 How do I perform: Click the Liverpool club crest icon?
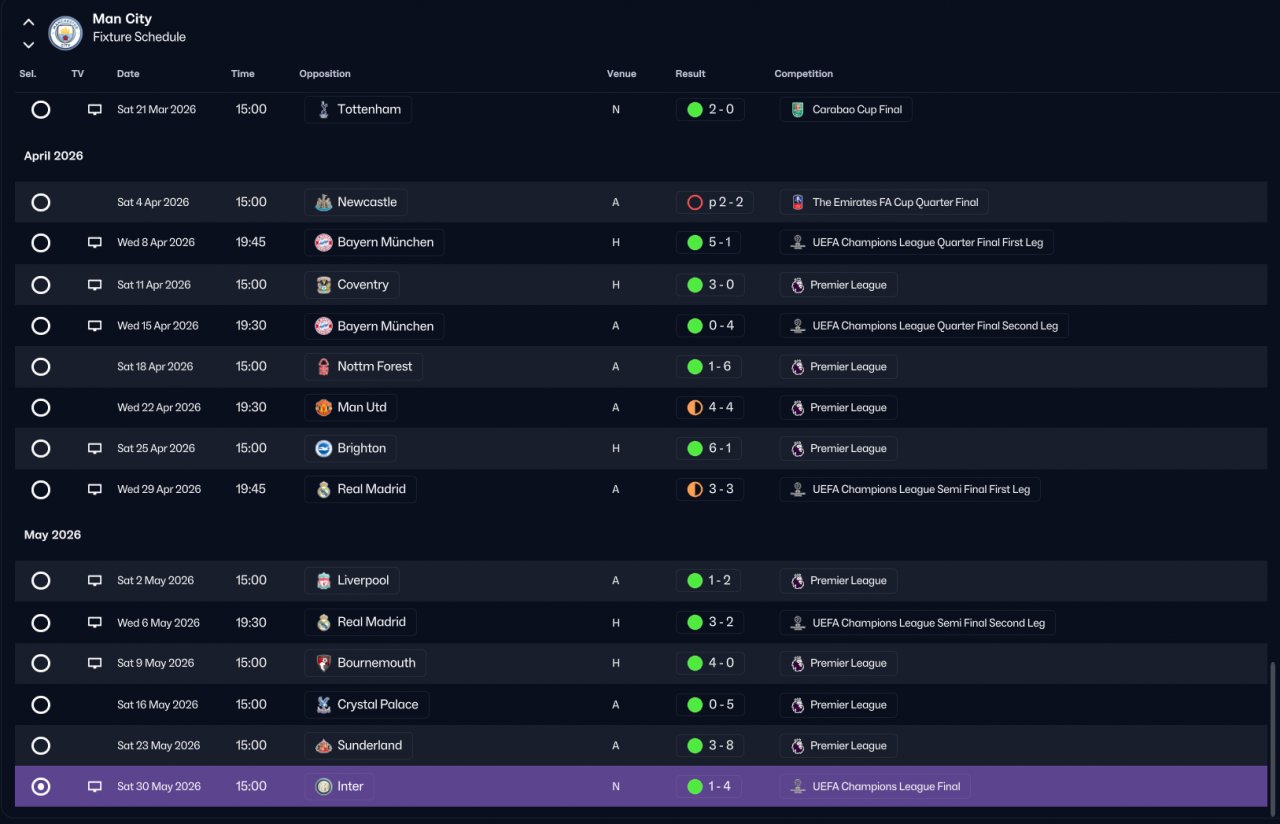[323, 581]
